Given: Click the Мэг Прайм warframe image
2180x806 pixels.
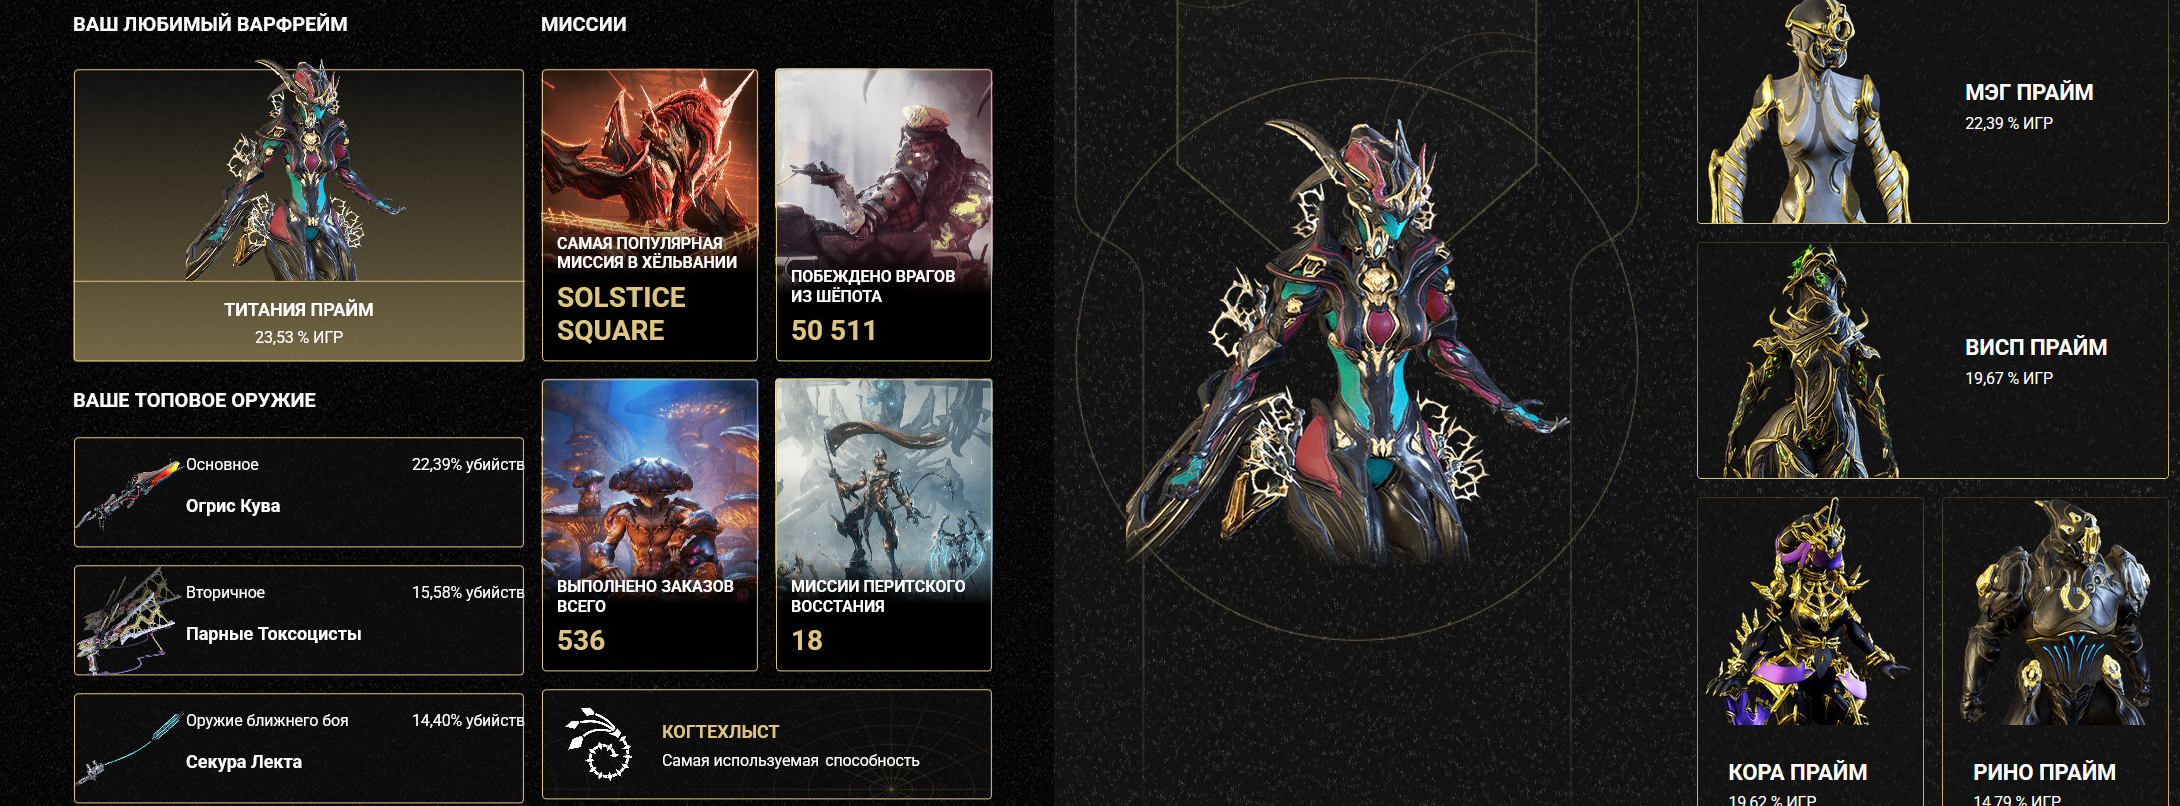Looking at the screenshot, I should pos(1810,112).
